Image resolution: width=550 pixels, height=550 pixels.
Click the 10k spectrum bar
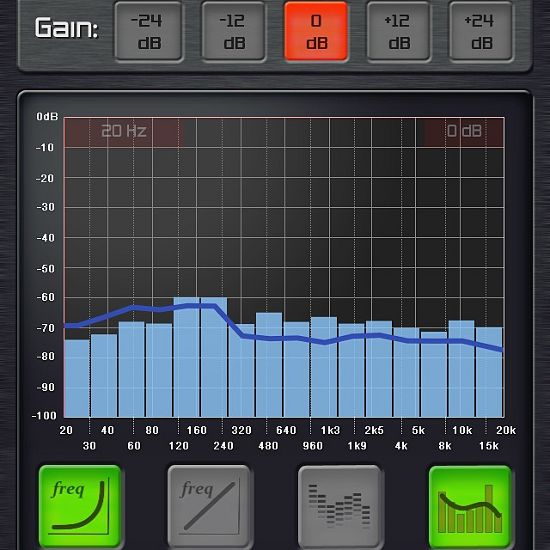(462, 368)
